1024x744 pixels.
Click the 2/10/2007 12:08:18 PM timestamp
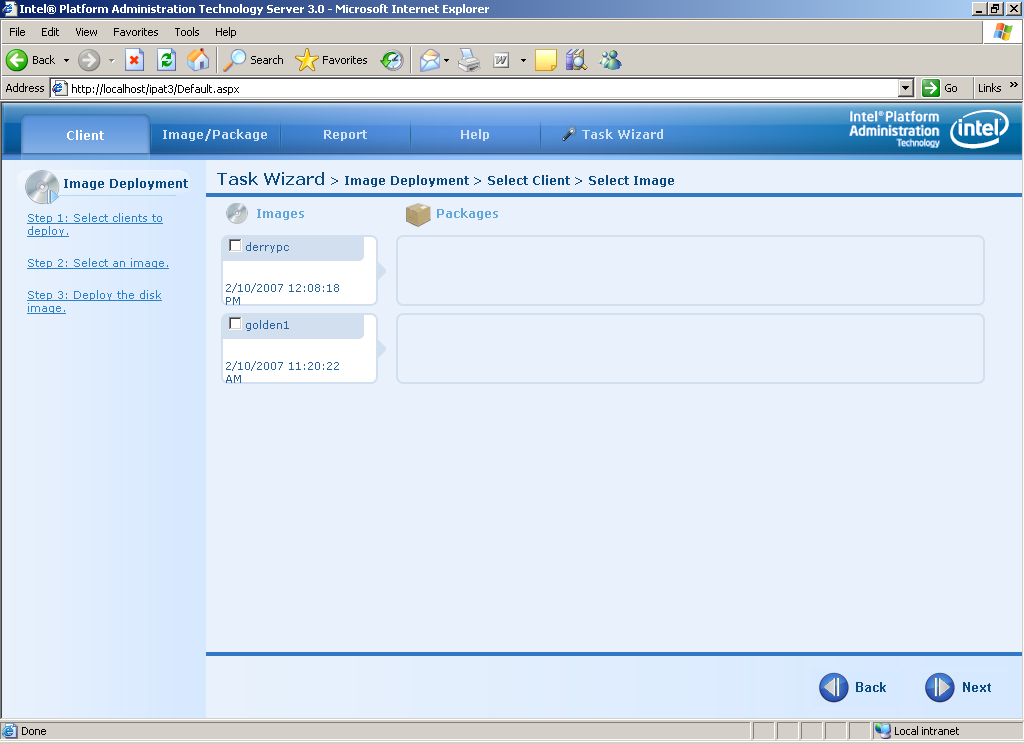(x=282, y=294)
